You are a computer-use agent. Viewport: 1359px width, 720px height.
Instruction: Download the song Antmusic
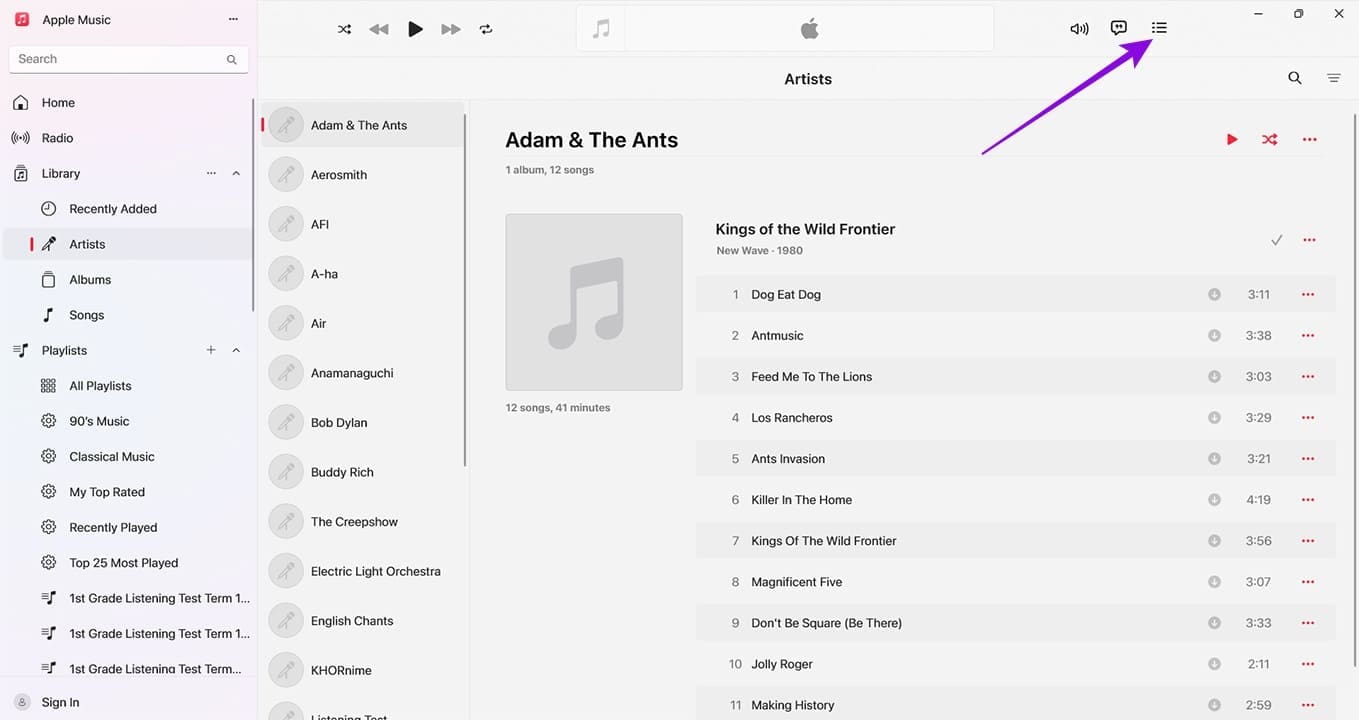coord(1214,336)
